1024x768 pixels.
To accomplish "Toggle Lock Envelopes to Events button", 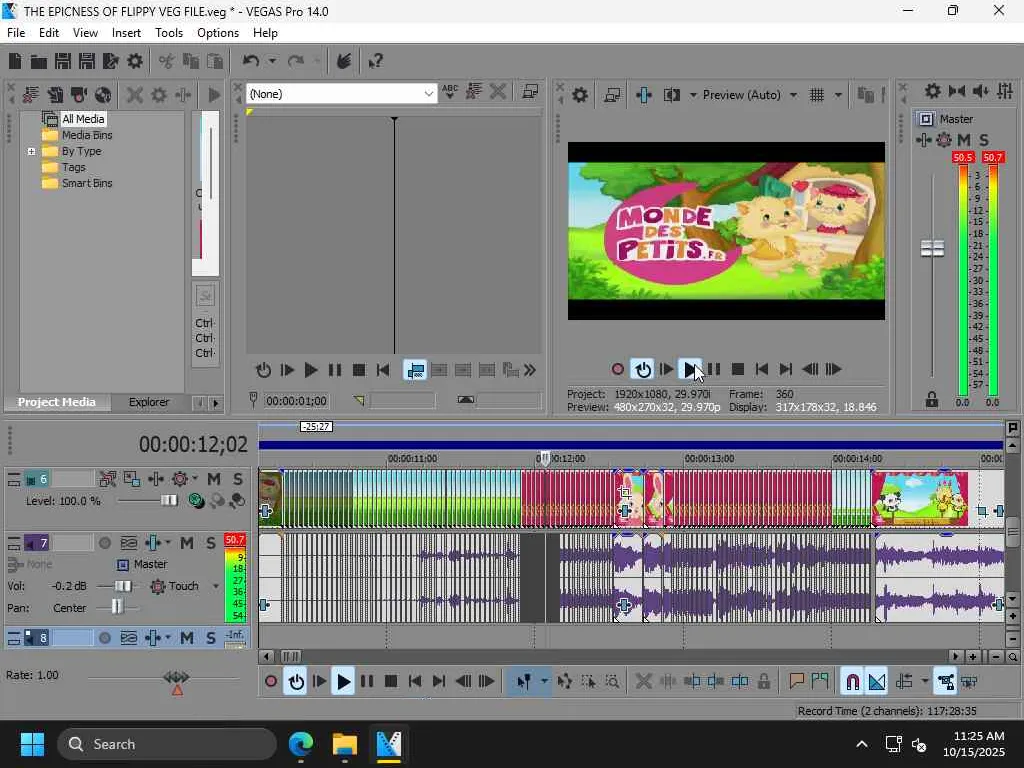I will pyautogui.click(x=946, y=681).
